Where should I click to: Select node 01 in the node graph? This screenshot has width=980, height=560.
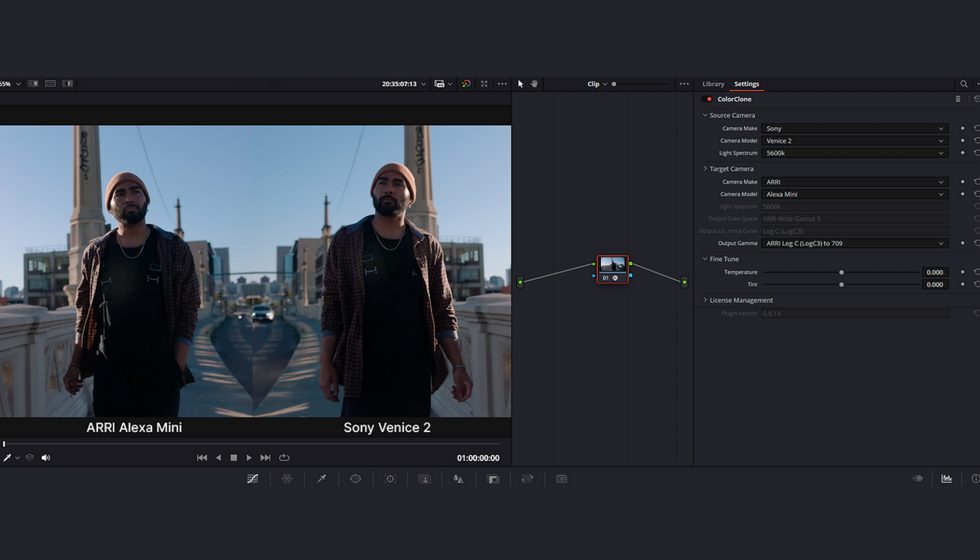tap(612, 268)
